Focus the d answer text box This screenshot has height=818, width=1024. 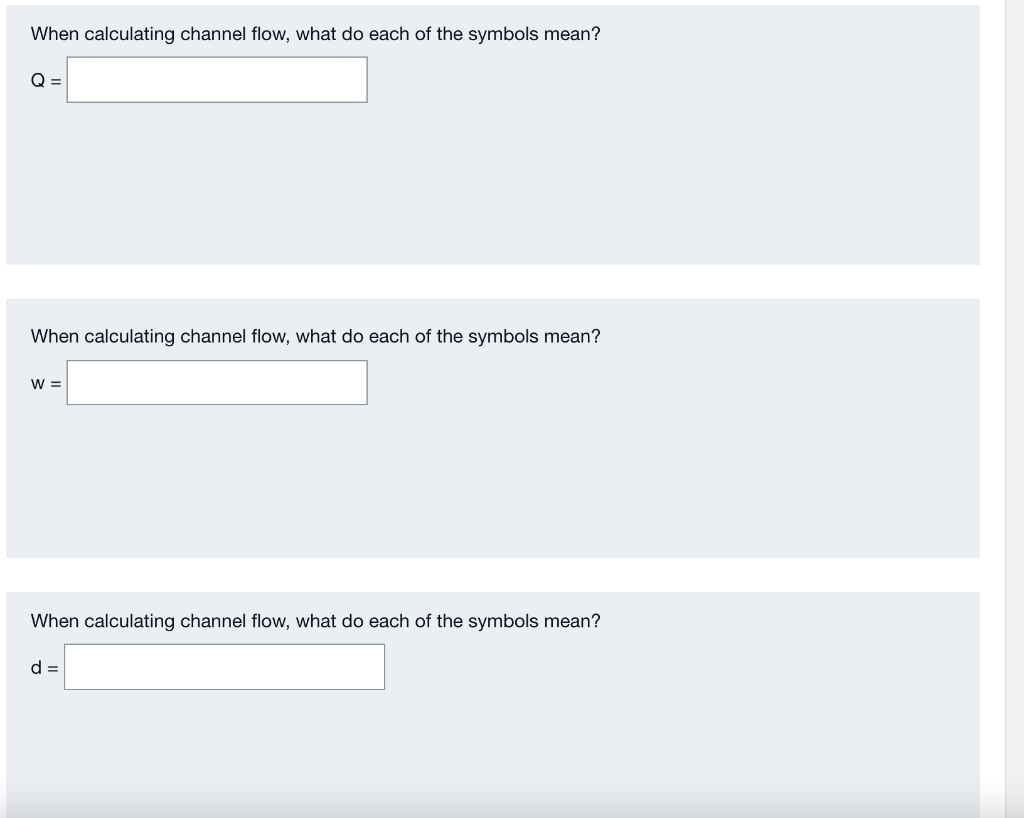pos(225,667)
